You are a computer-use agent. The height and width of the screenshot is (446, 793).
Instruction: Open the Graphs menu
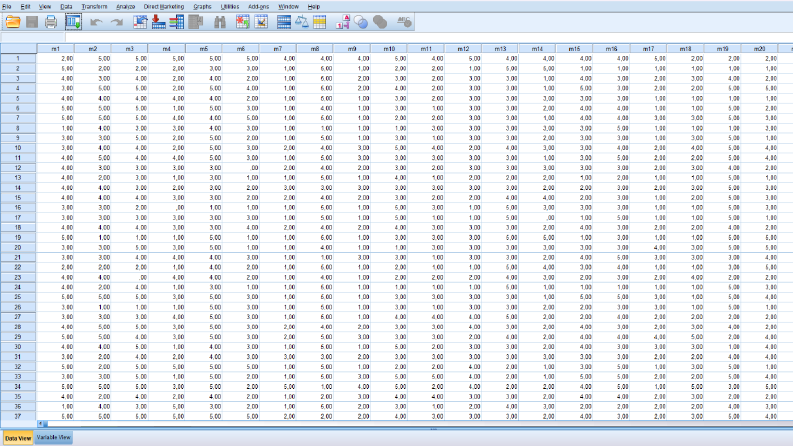[202, 7]
